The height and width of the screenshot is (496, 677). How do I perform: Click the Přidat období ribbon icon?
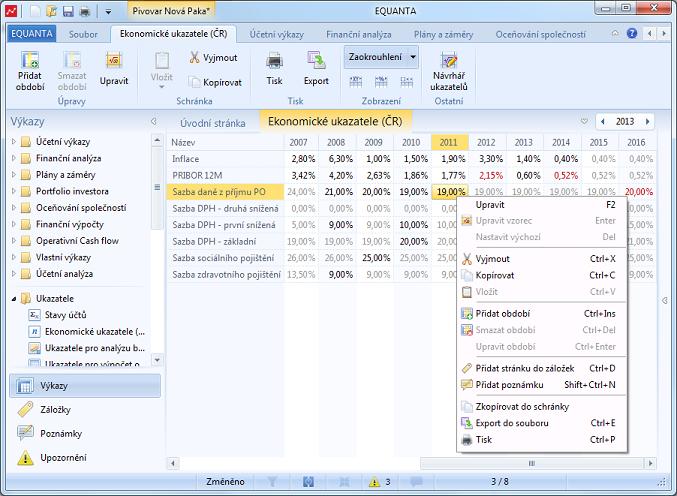pyautogui.click(x=30, y=60)
